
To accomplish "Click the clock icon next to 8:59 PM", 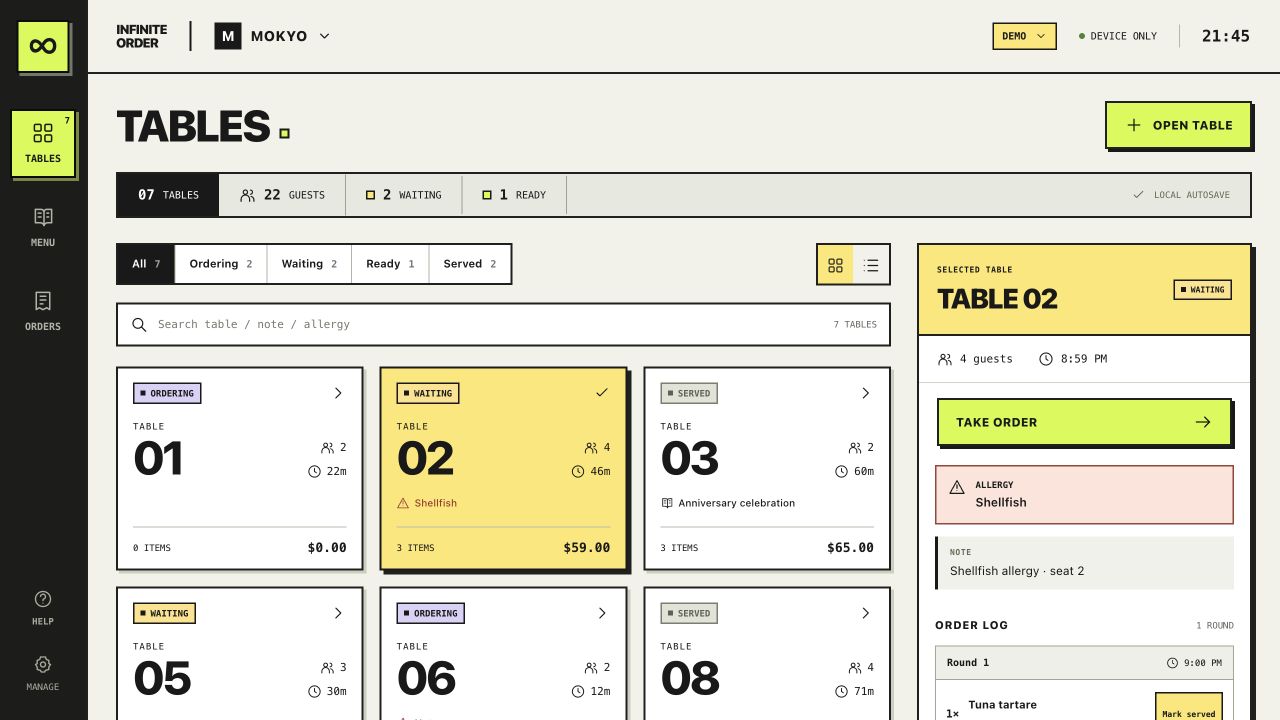I will (x=1046, y=359).
